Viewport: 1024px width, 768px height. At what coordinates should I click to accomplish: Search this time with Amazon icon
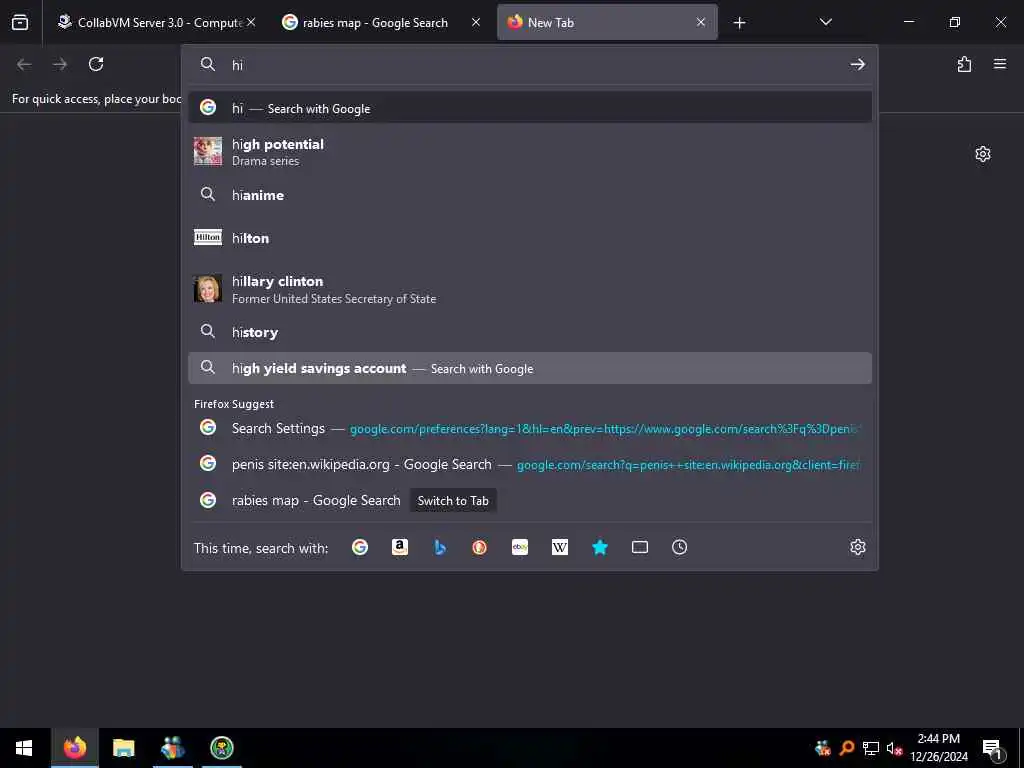(x=400, y=547)
